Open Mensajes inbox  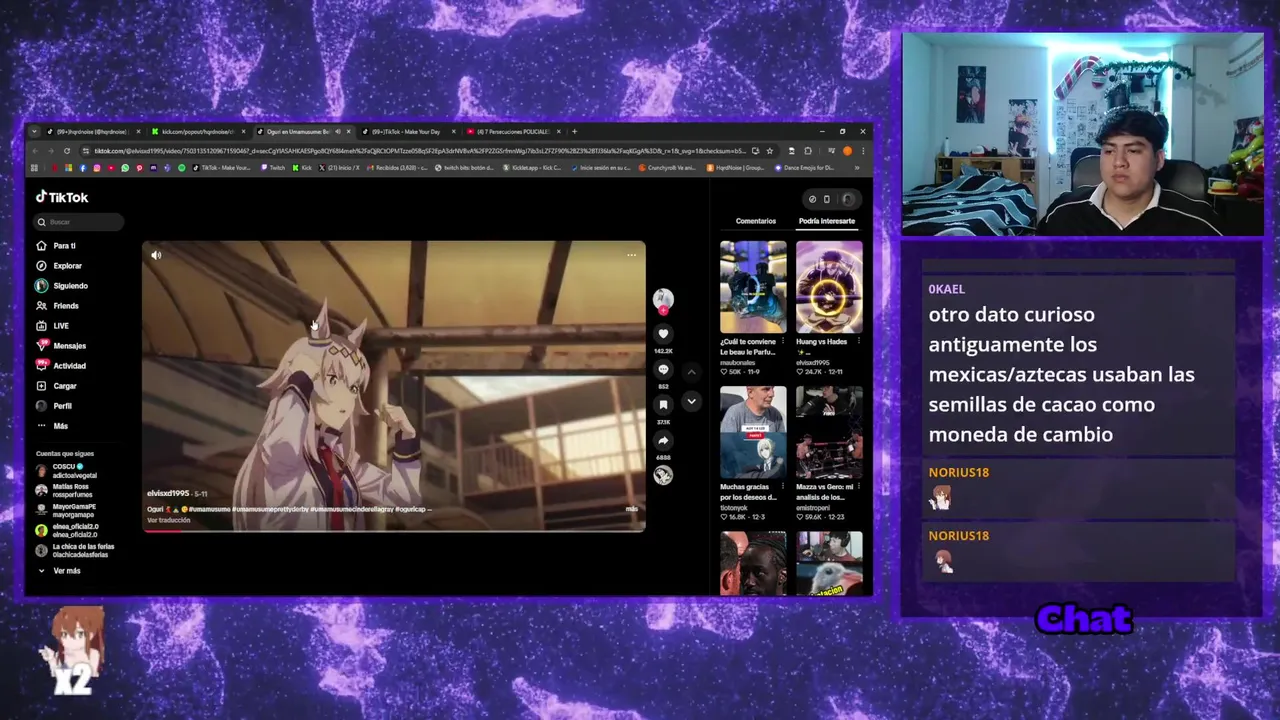click(61, 346)
